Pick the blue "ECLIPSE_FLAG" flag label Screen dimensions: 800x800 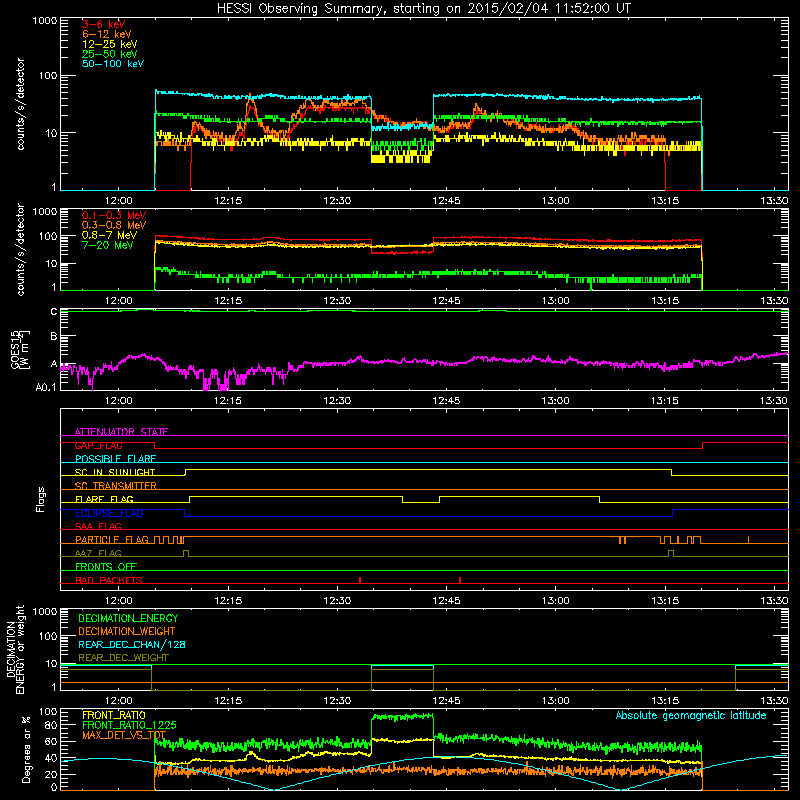tap(109, 513)
